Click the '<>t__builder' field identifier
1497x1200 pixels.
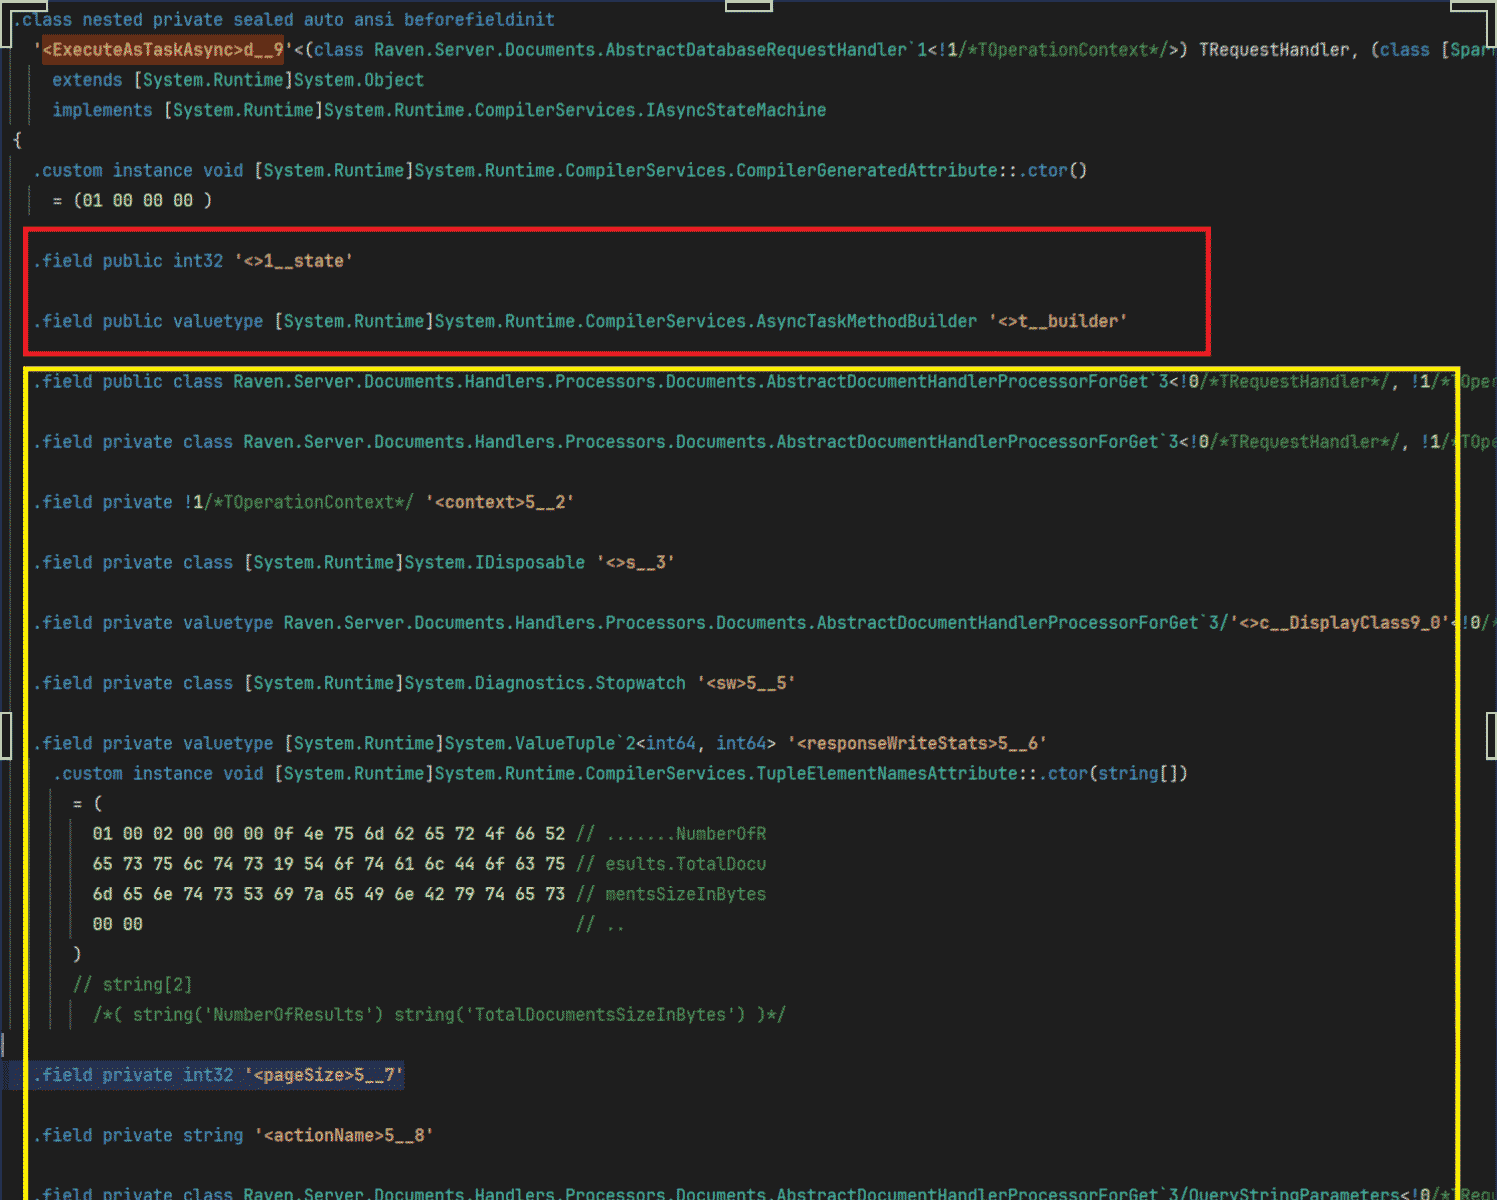1057,321
